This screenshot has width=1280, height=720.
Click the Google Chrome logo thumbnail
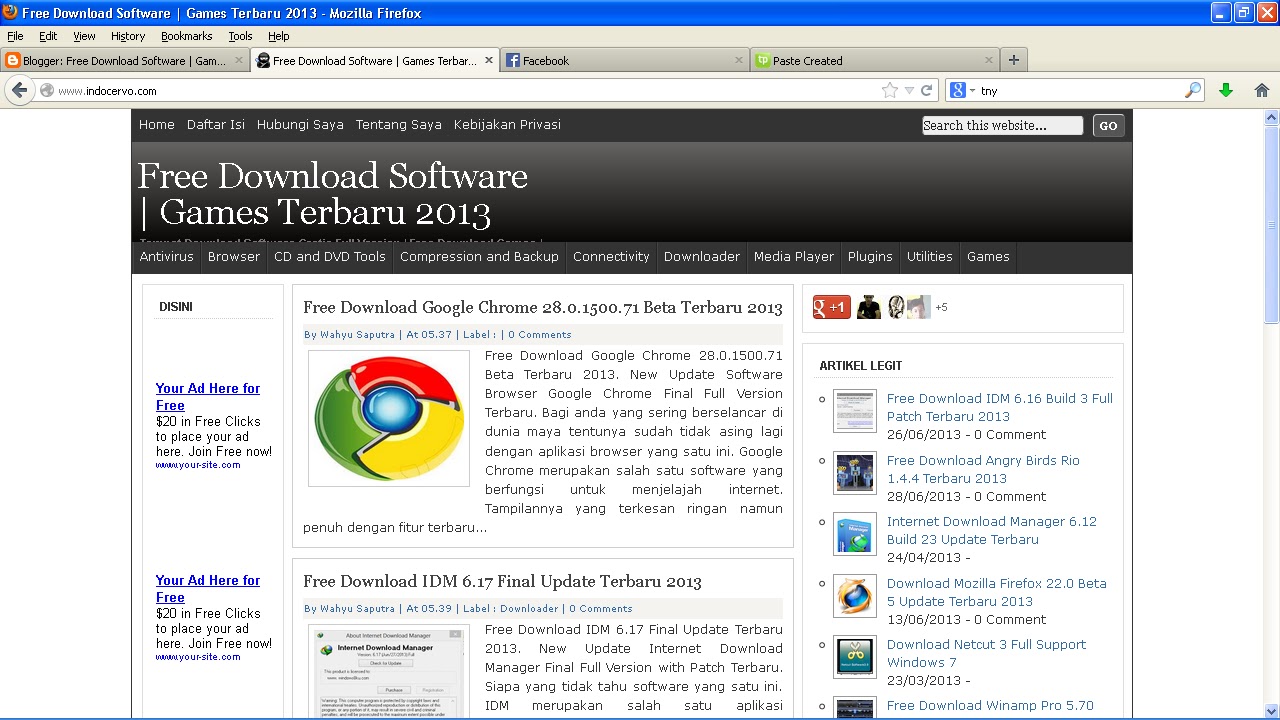pyautogui.click(x=389, y=418)
